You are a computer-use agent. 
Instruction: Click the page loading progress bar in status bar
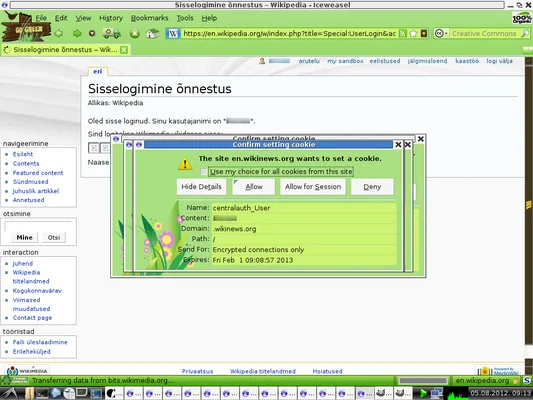423,380
